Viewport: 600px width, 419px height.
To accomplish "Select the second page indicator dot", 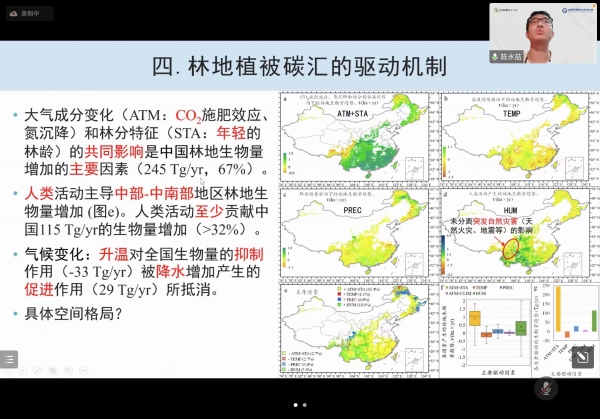I will pos(306,405).
